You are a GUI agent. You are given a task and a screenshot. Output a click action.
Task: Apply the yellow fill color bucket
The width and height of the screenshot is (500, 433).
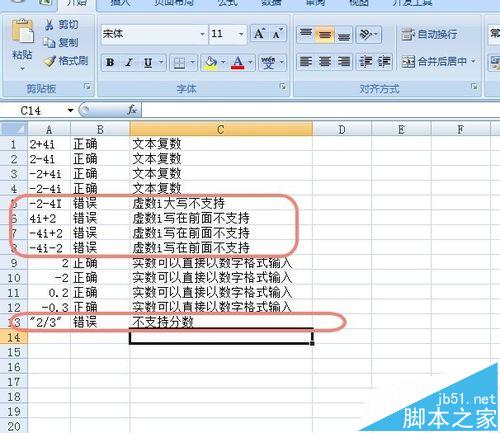[211, 62]
